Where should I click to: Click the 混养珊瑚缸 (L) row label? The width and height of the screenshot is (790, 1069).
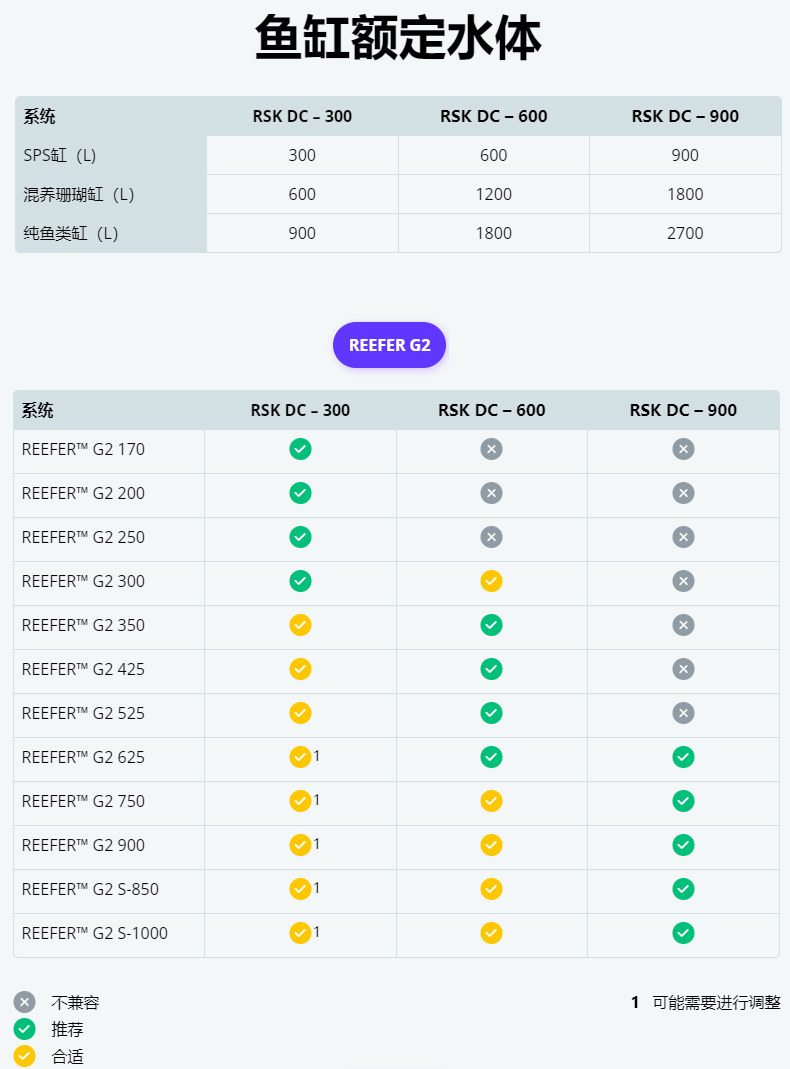click(x=79, y=194)
